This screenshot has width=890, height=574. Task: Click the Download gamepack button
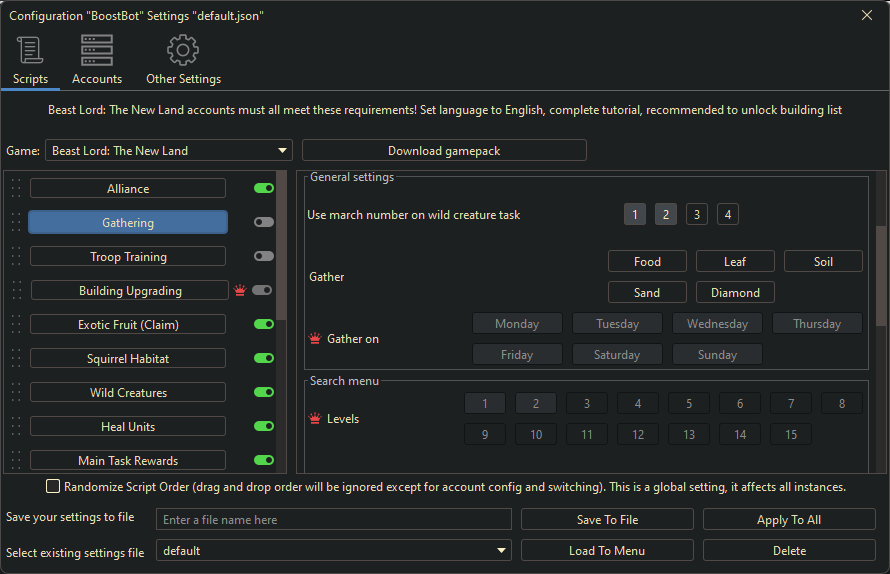tap(444, 150)
